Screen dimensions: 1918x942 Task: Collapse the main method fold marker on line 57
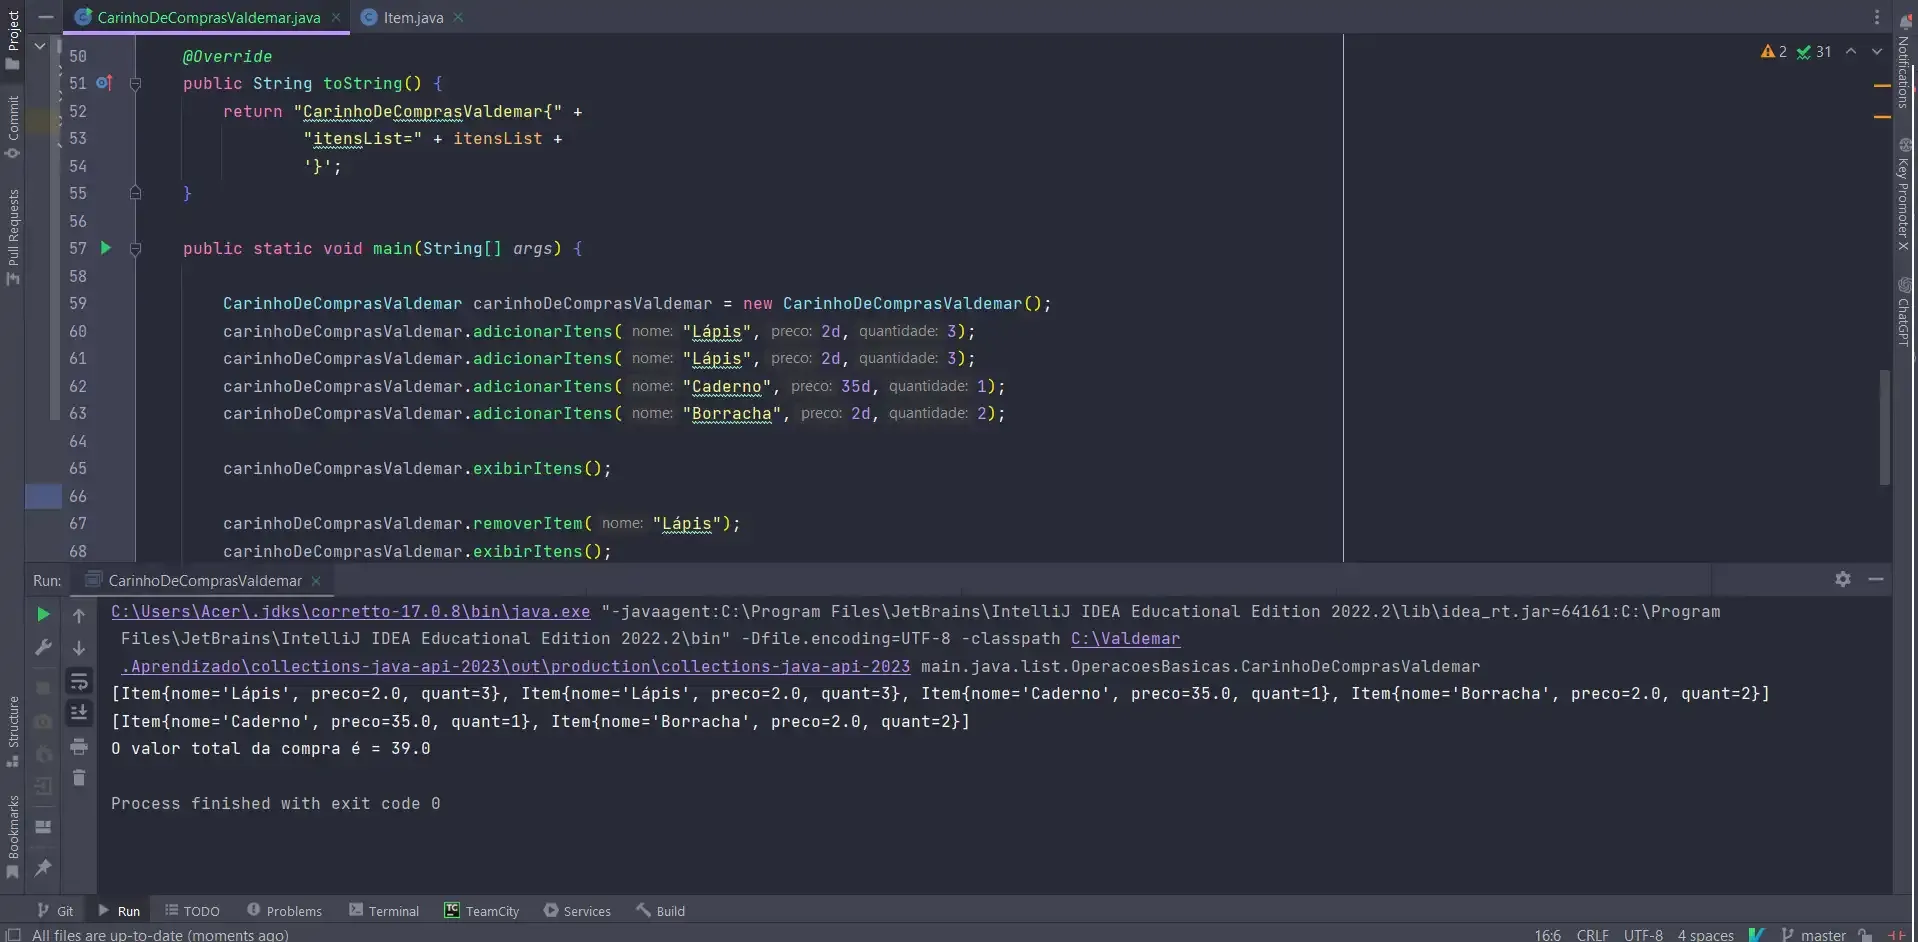tap(135, 249)
